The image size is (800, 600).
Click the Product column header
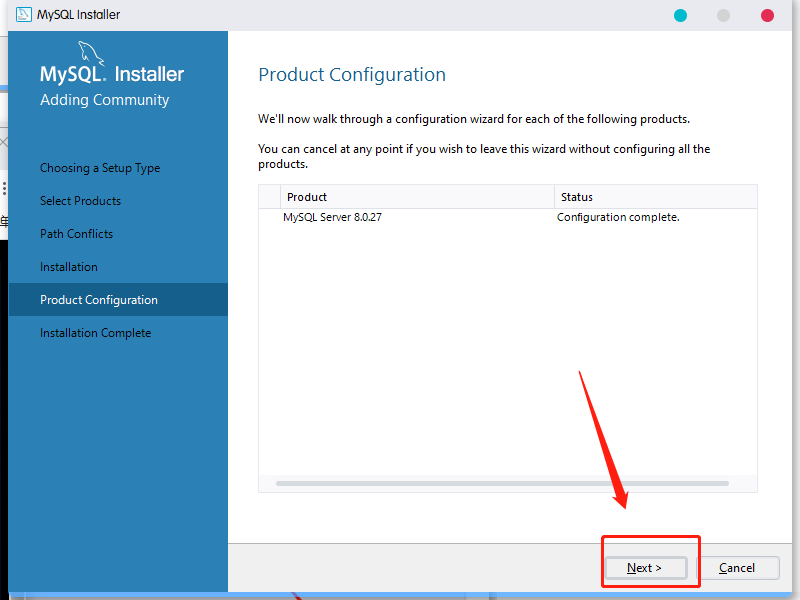coord(417,197)
